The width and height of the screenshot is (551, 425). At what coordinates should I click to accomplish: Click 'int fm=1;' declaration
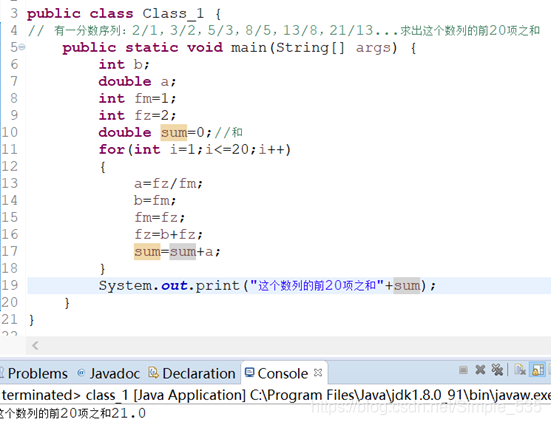[x=137, y=98]
